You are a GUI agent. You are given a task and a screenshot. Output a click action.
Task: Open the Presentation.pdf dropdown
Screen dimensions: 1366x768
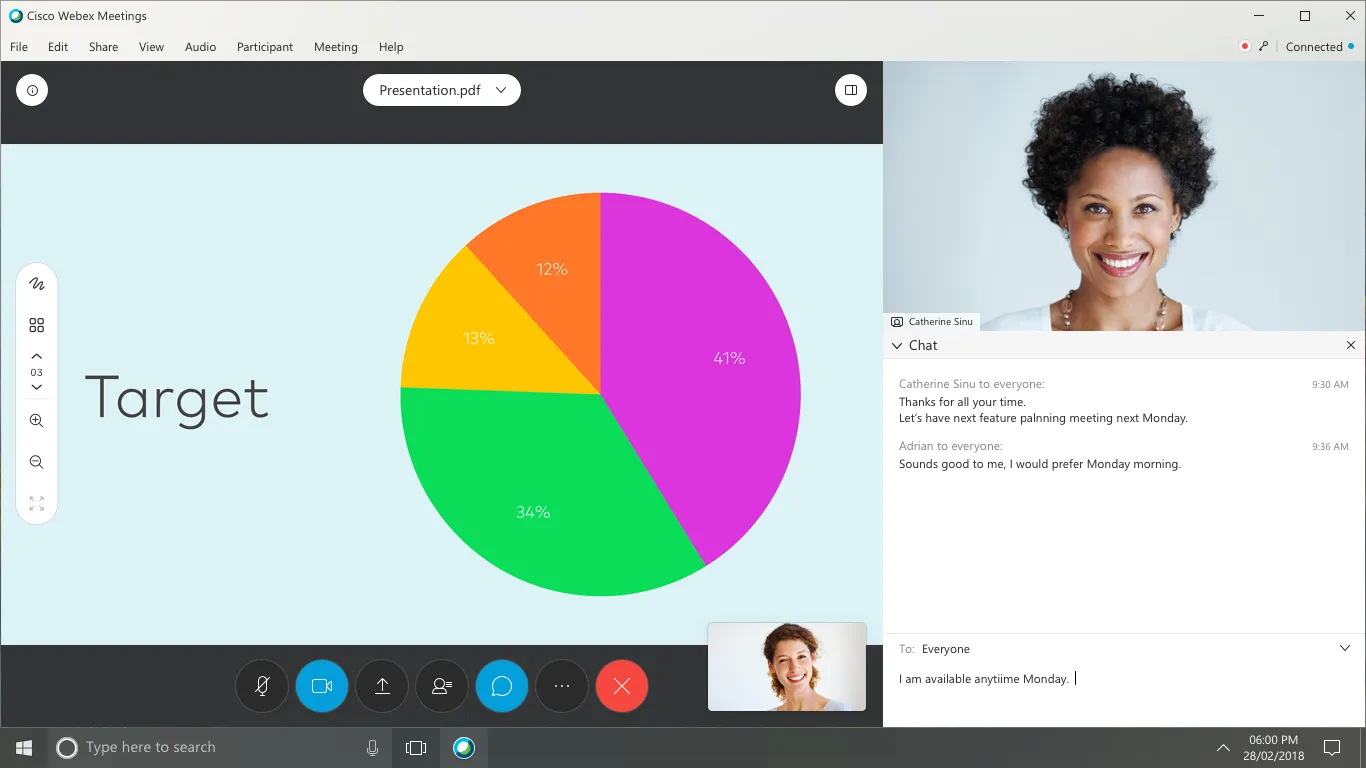pos(441,90)
